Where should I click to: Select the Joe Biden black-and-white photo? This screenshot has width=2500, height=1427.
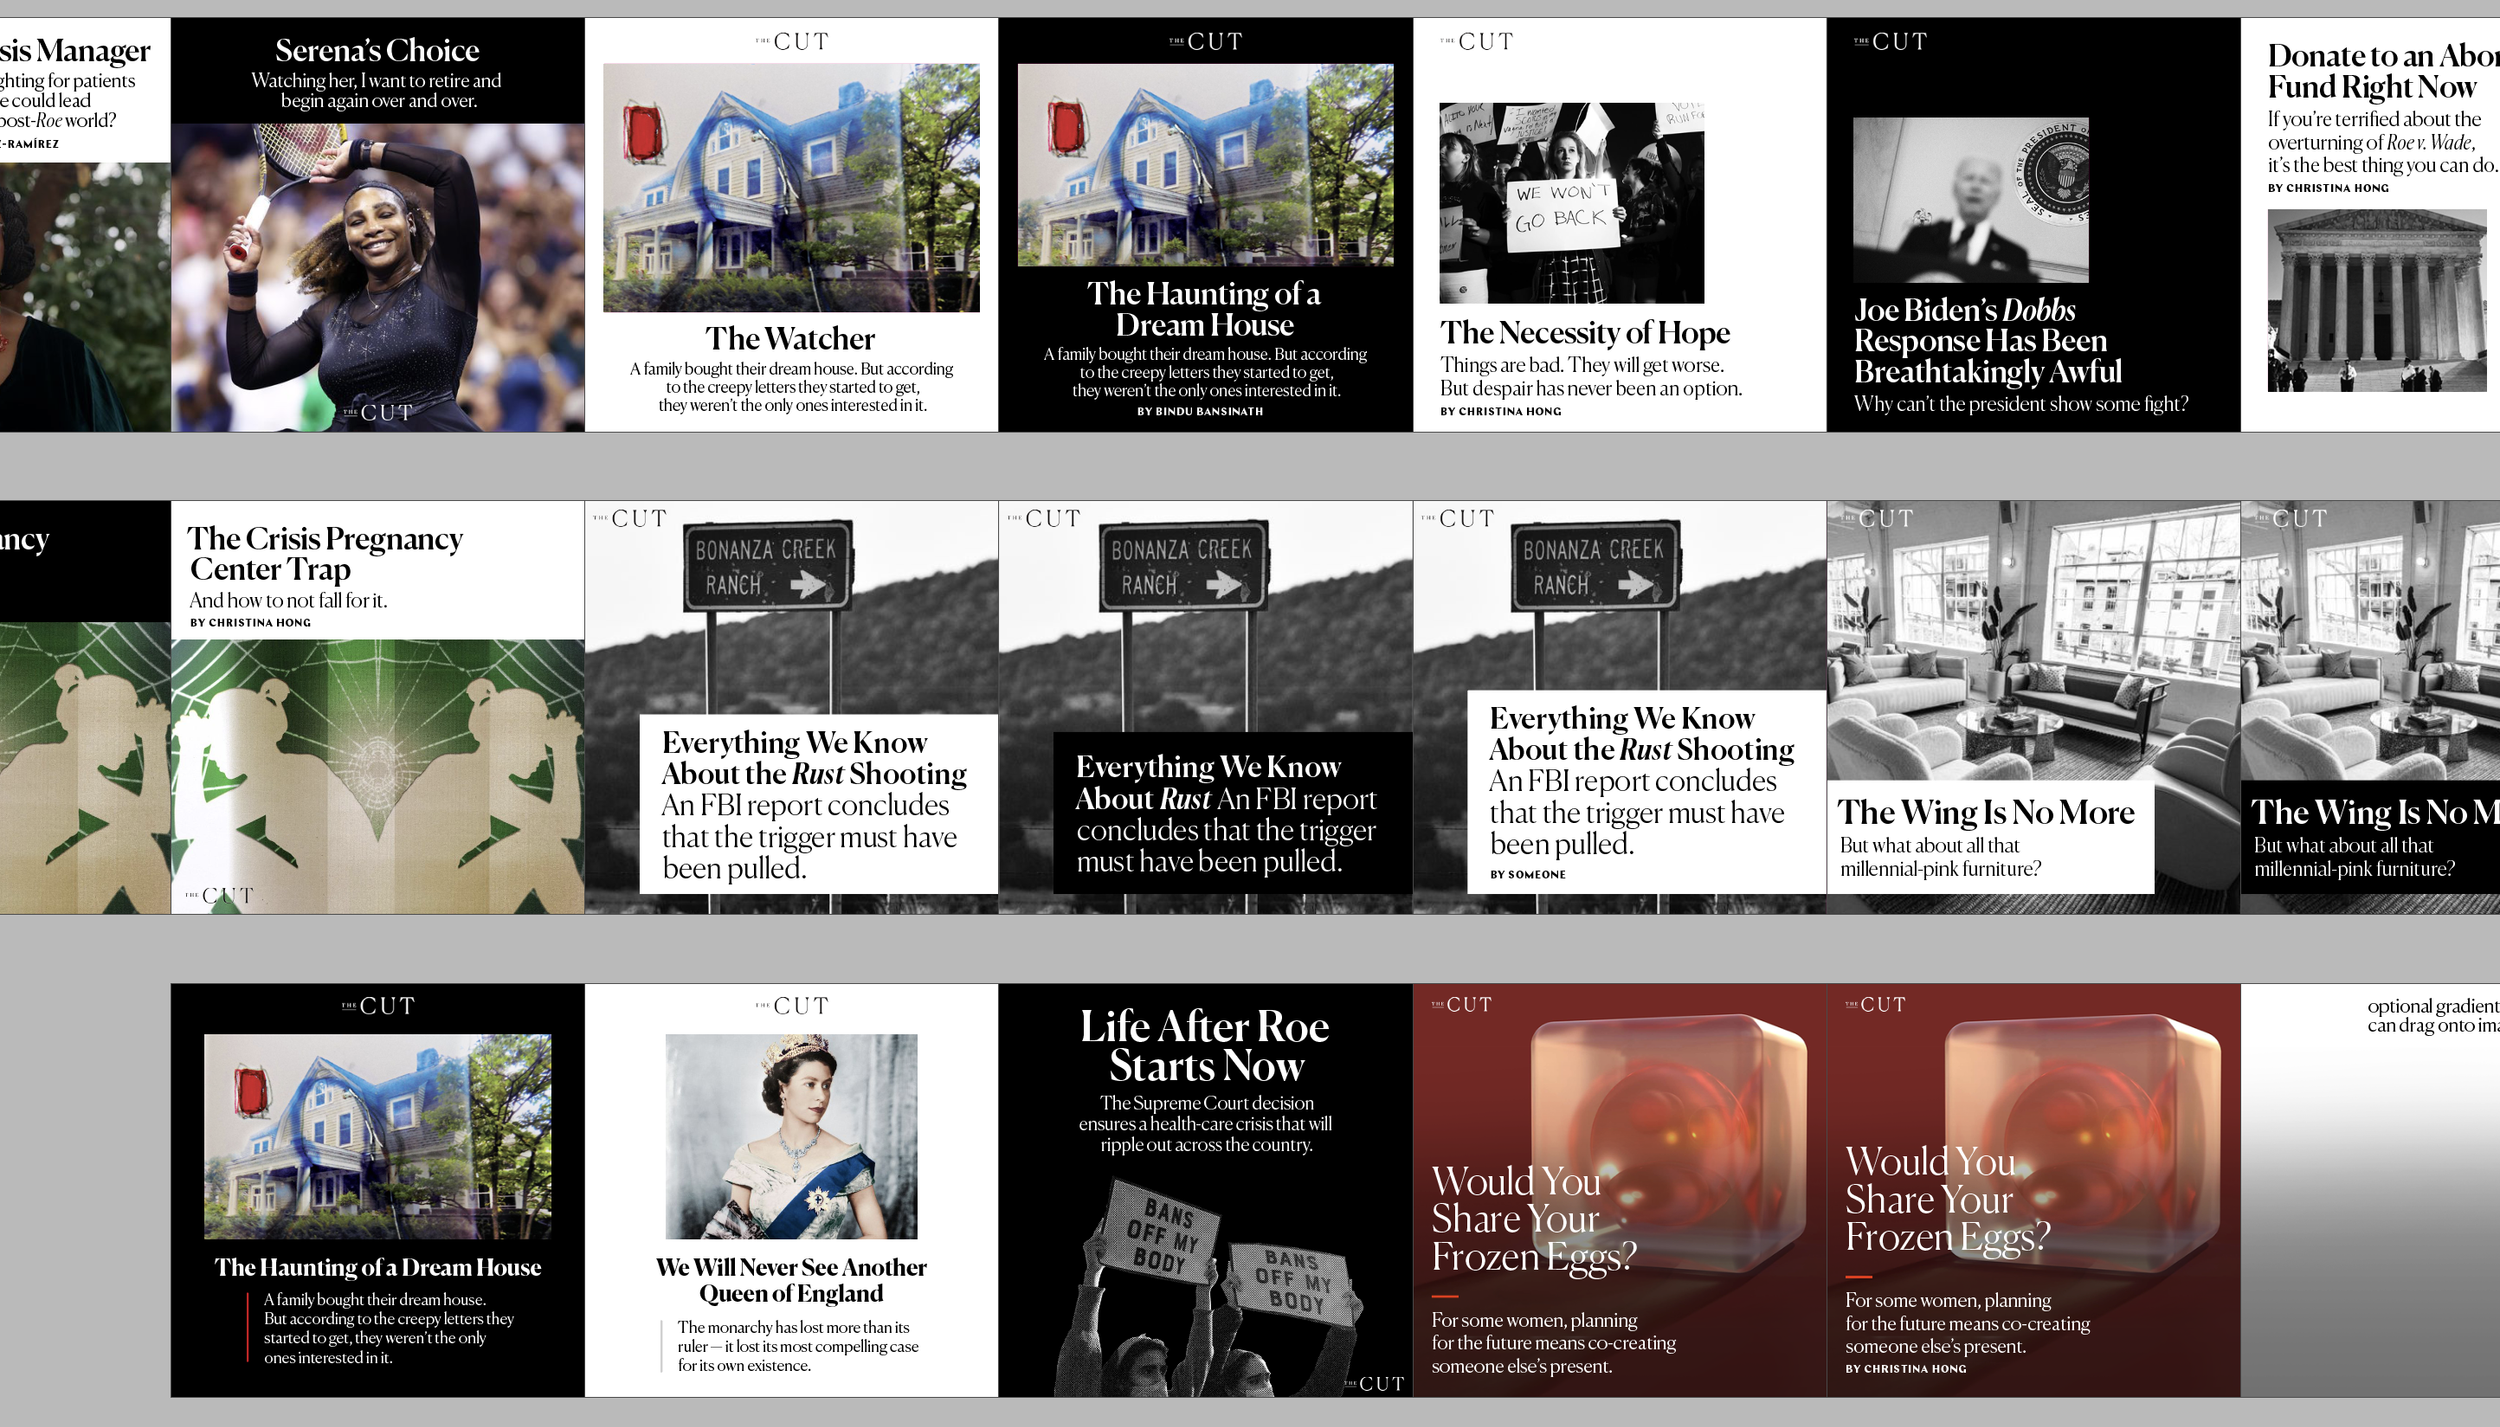pyautogui.click(x=1970, y=200)
